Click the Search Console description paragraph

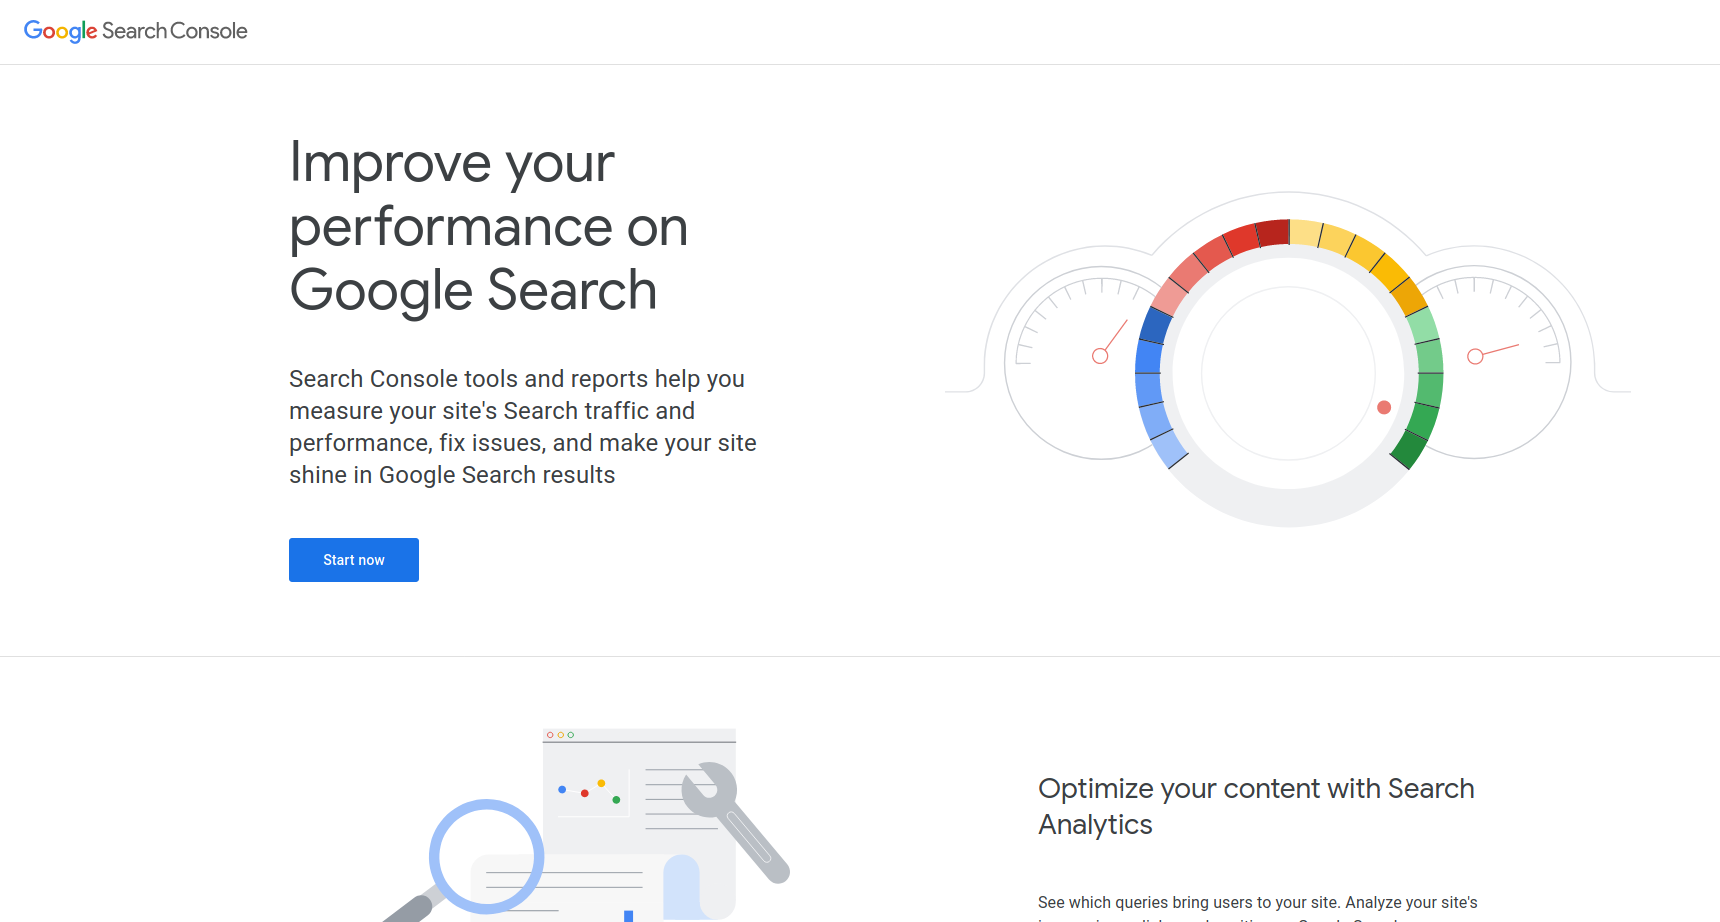click(523, 427)
